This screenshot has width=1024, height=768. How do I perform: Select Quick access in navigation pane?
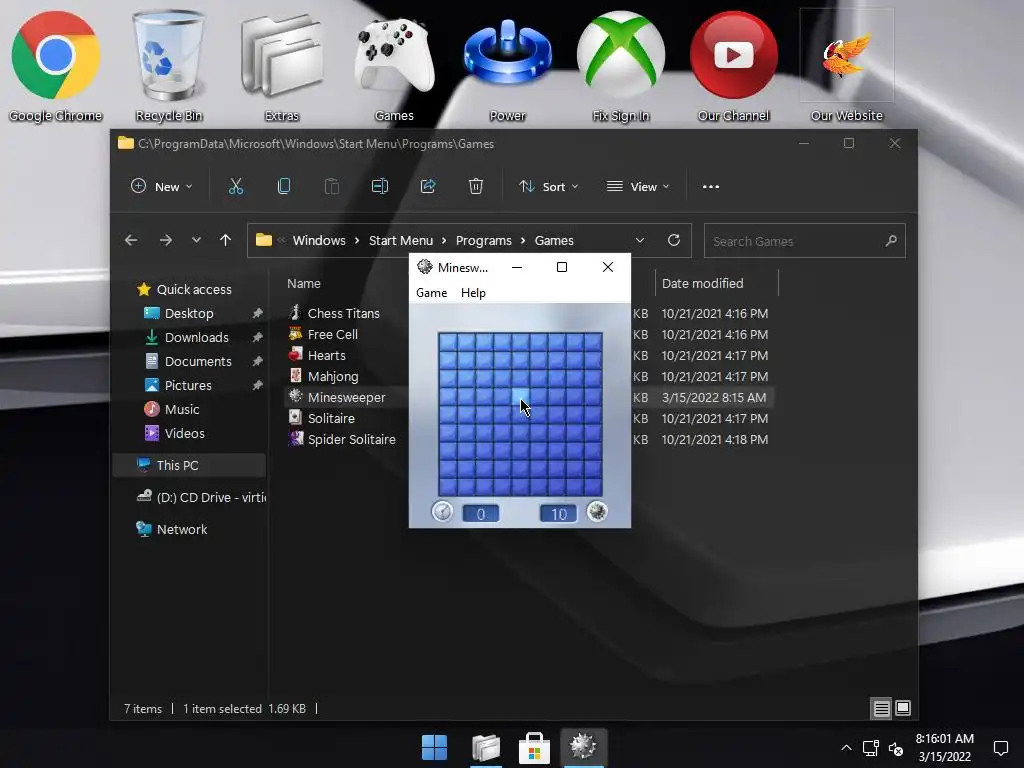(x=194, y=289)
